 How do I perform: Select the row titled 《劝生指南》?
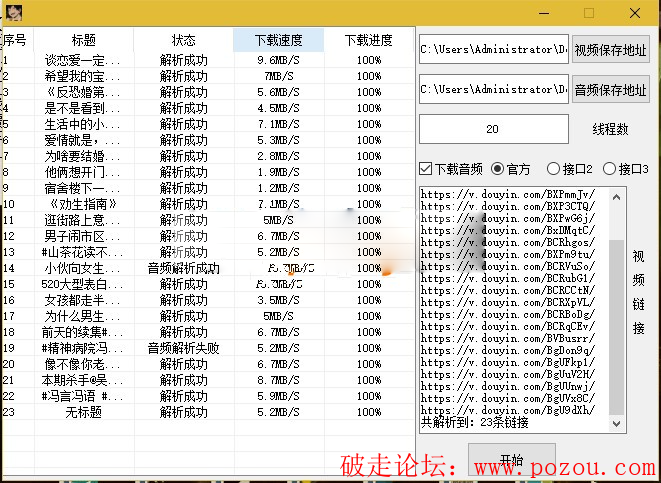[x=209, y=204]
